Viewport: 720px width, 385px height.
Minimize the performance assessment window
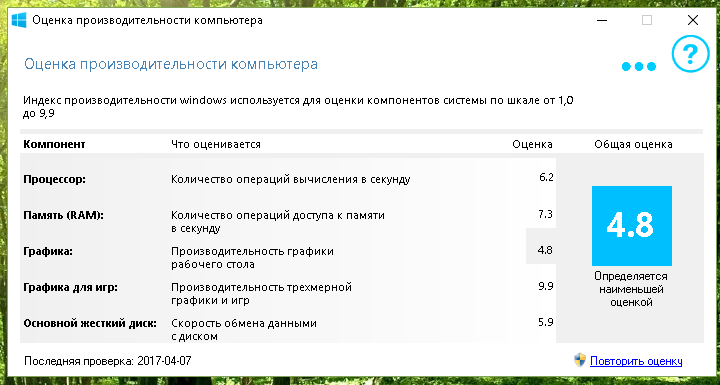602,20
